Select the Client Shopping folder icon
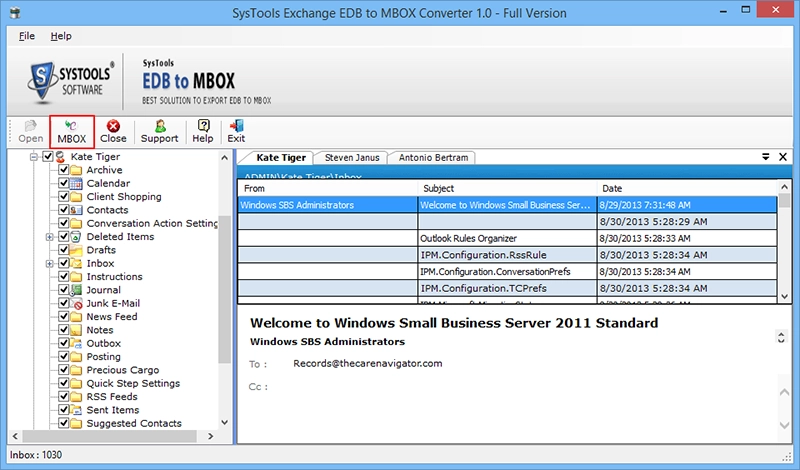The width and height of the screenshot is (800, 470). 76,196
